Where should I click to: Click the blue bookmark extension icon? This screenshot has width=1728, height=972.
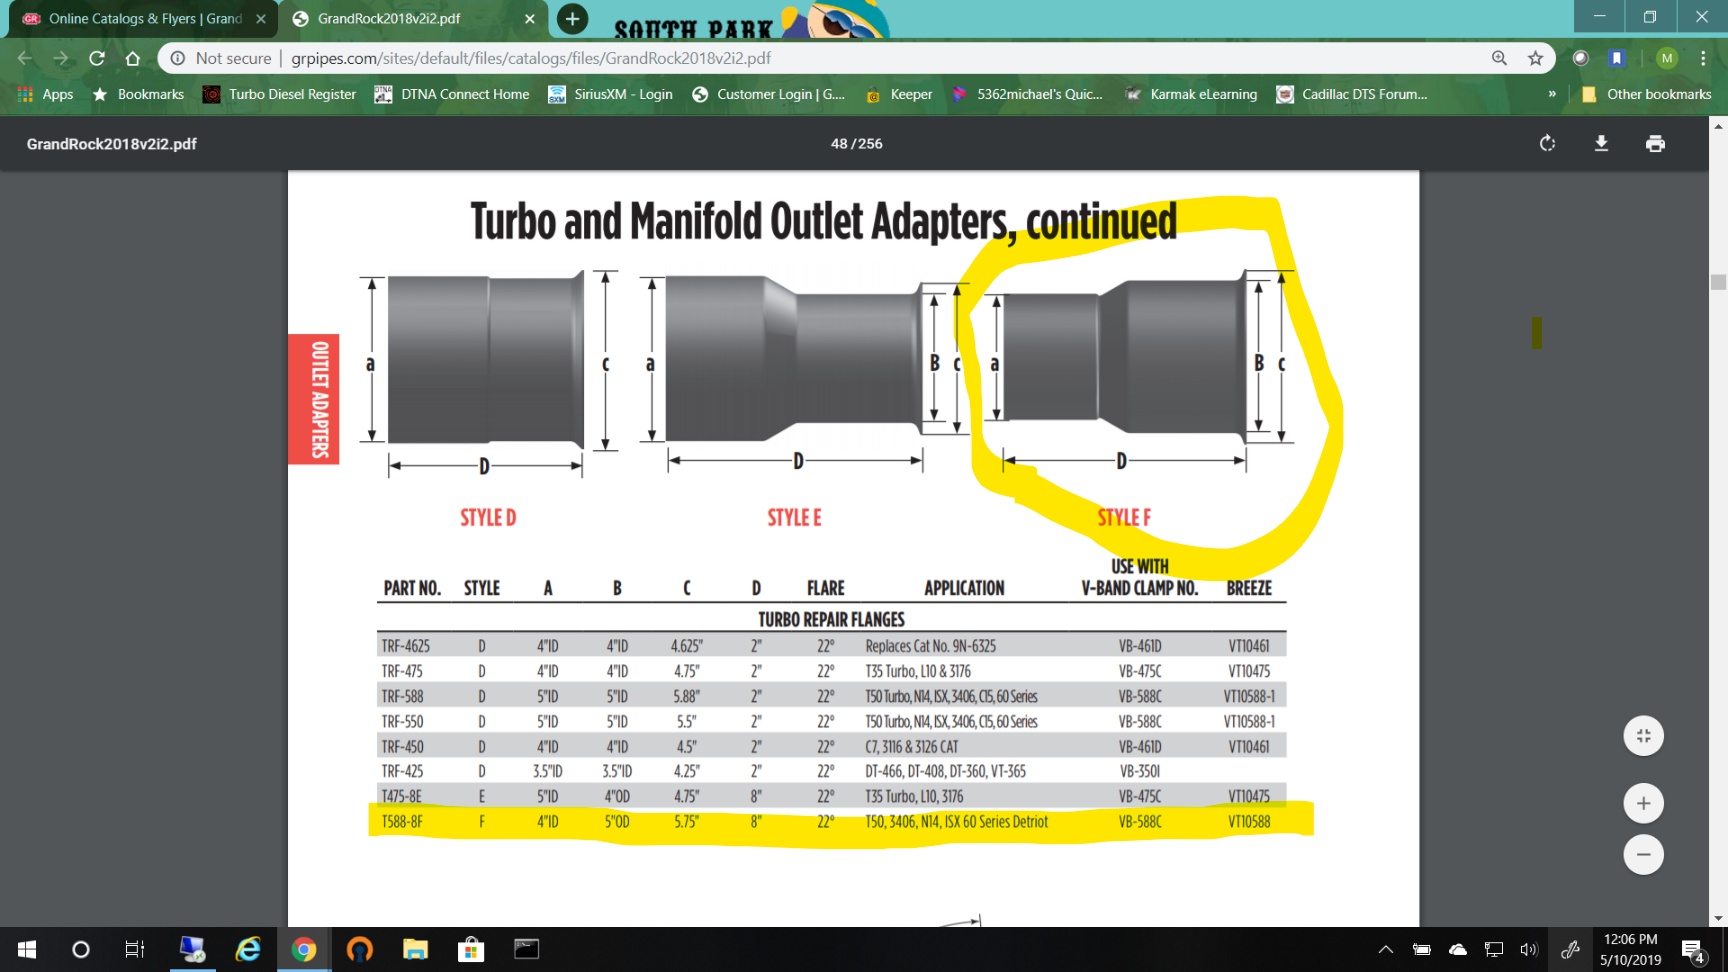point(1616,58)
